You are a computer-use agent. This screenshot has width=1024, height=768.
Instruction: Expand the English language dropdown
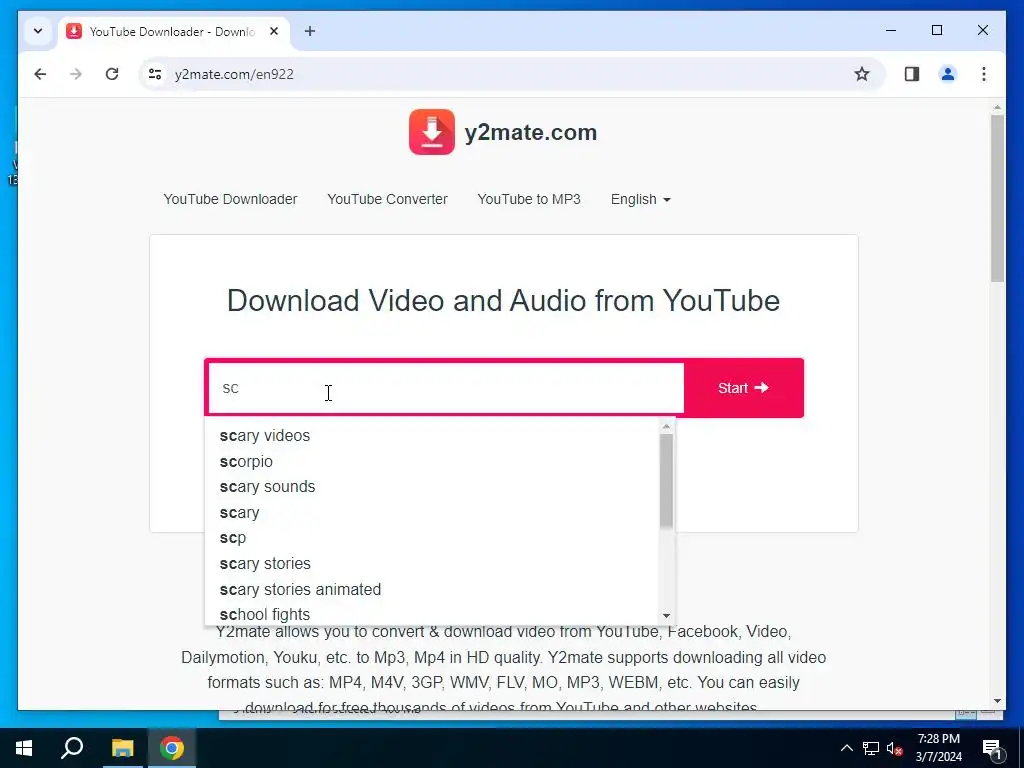click(641, 199)
